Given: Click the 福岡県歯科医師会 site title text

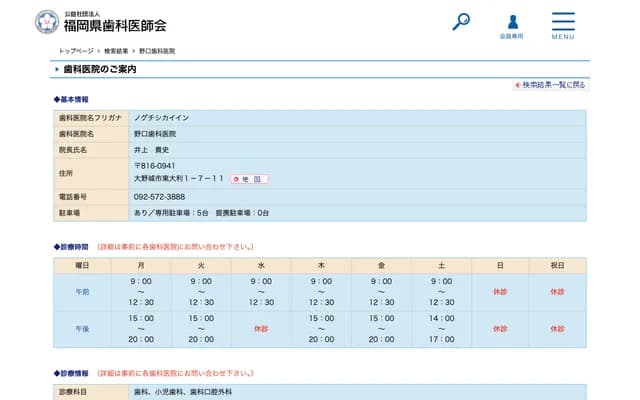Looking at the screenshot, I should [x=115, y=25].
